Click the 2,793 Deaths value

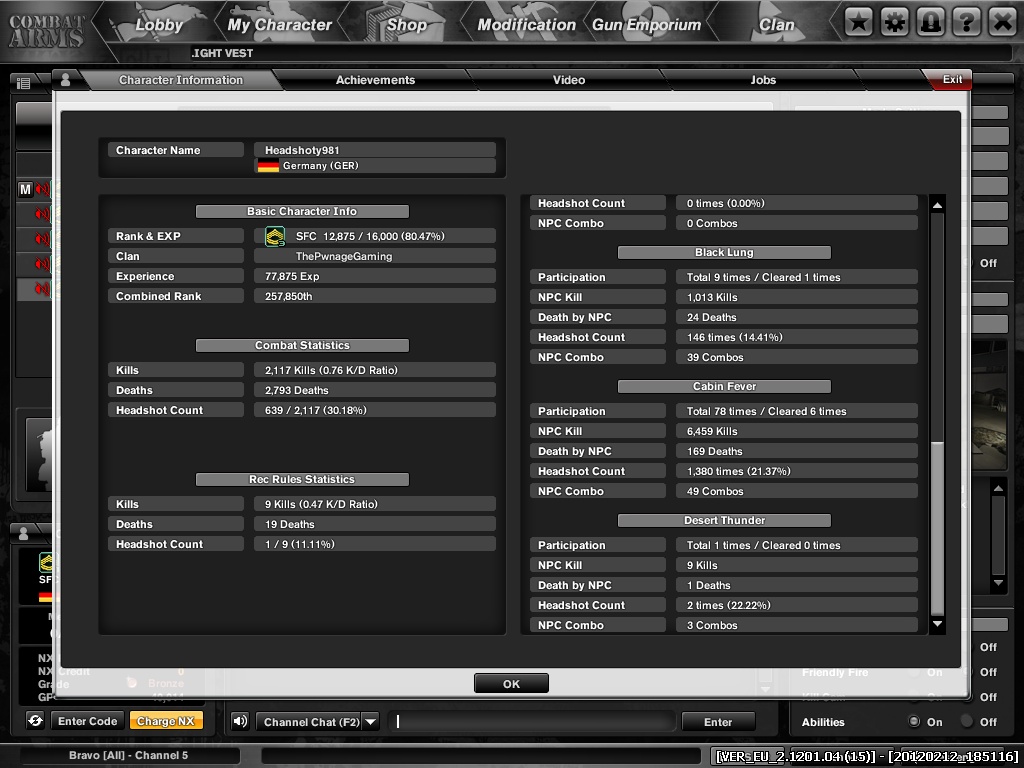[296, 390]
